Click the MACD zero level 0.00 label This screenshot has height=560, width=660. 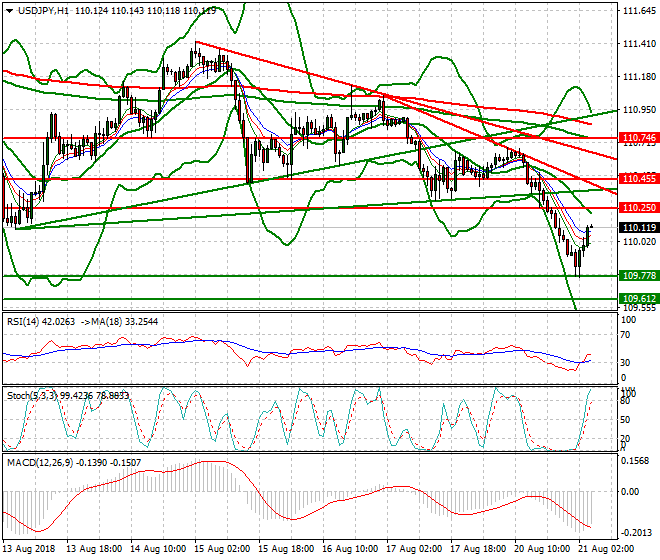point(630,492)
